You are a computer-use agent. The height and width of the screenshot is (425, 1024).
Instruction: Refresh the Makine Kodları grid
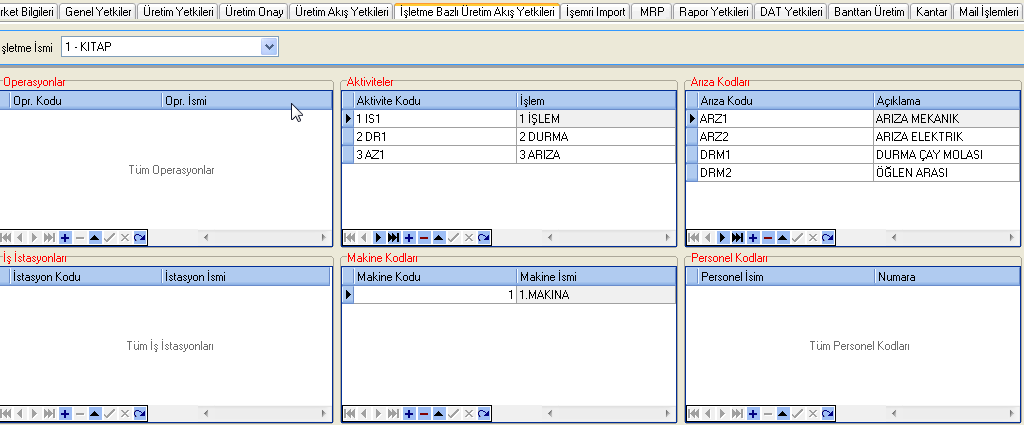click(484, 413)
